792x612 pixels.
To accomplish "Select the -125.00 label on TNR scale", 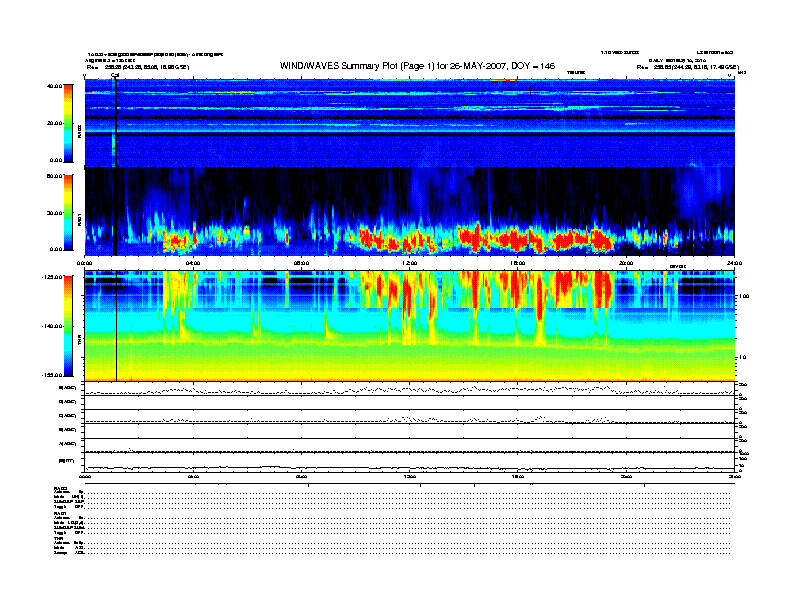I will [53, 277].
